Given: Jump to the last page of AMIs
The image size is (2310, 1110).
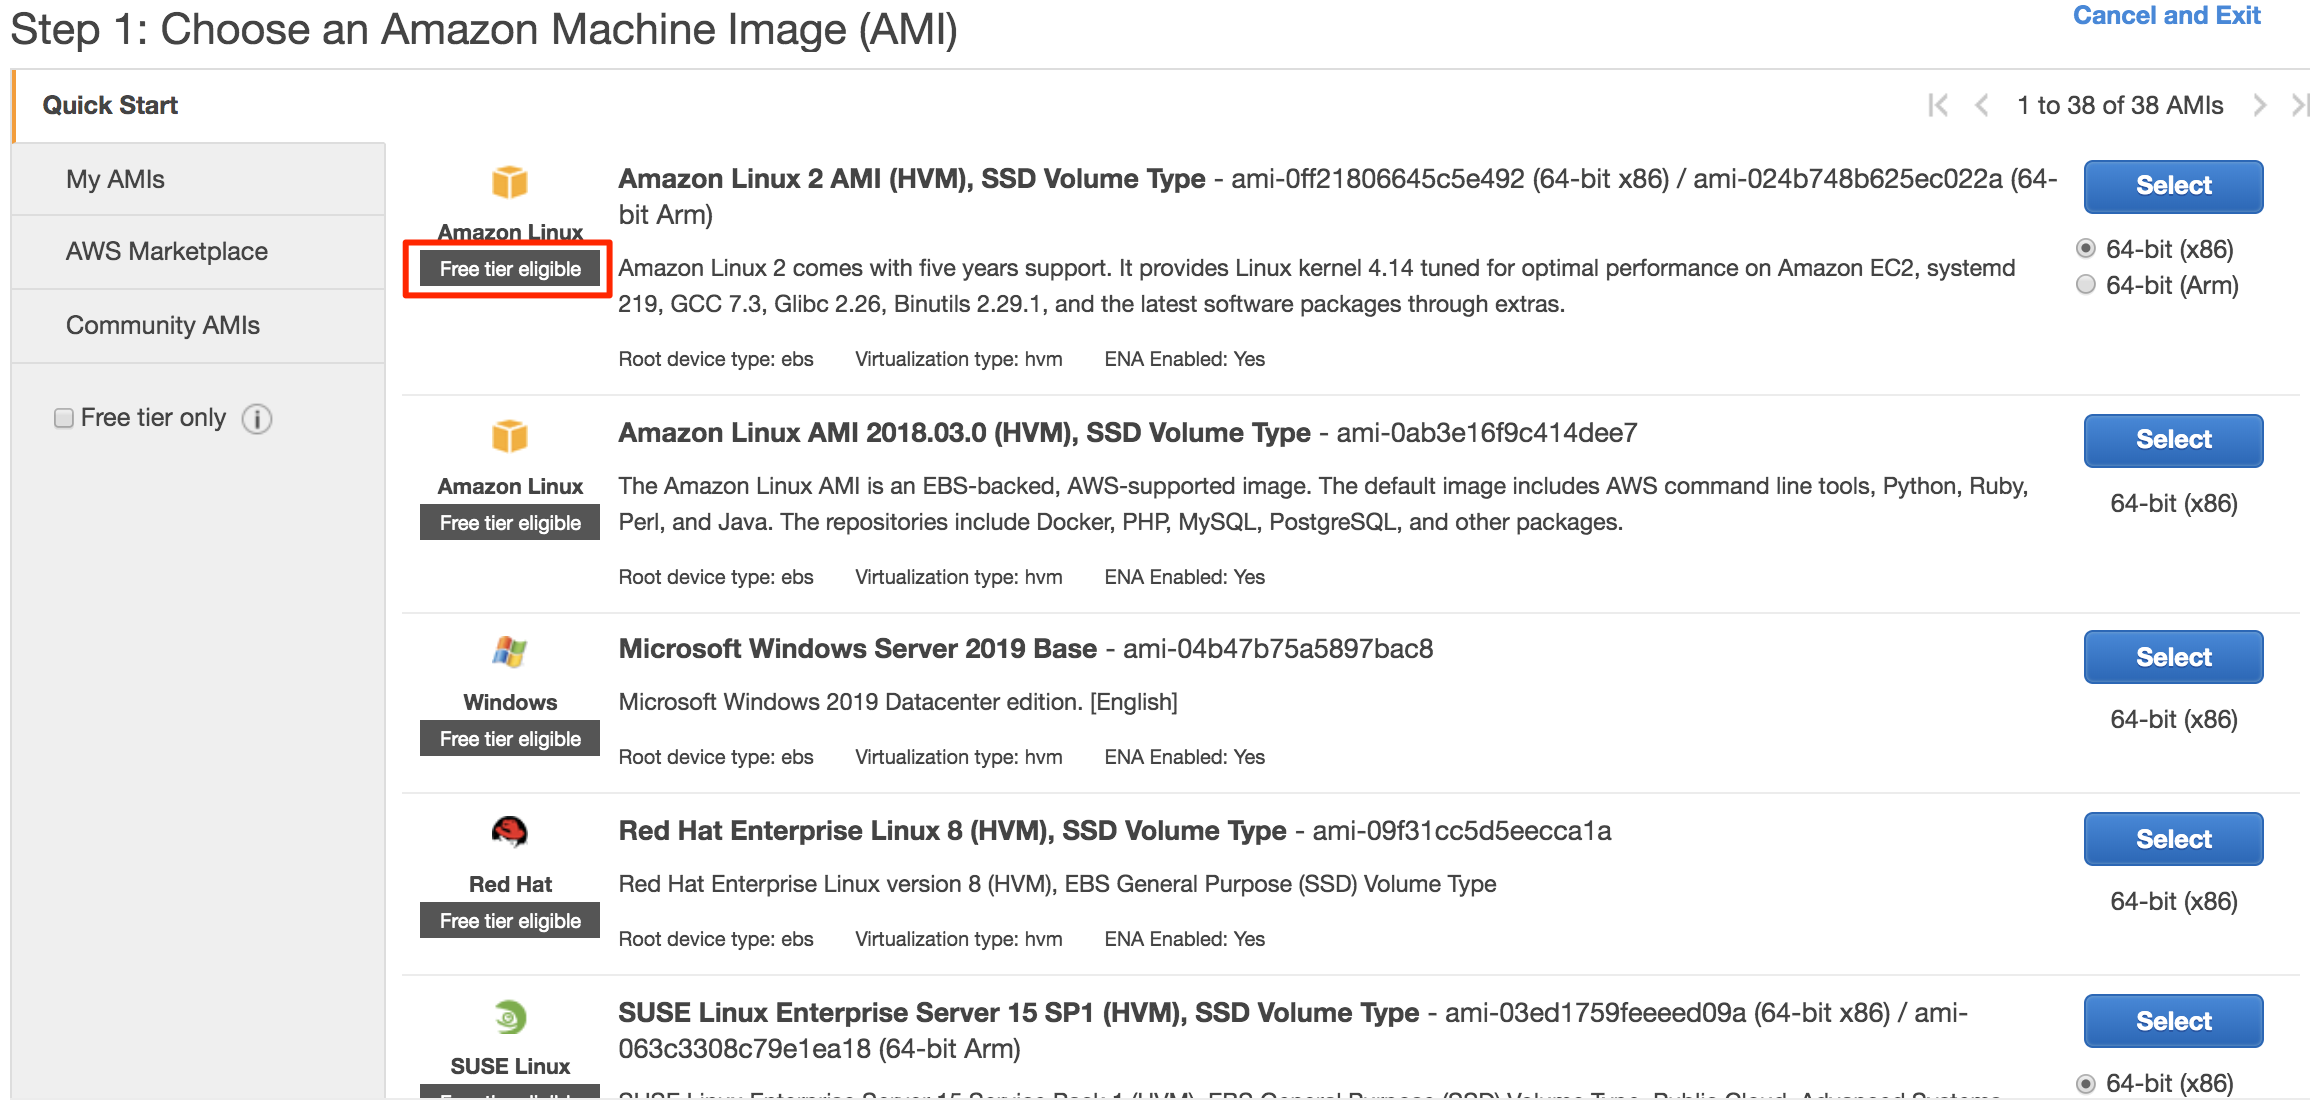Looking at the screenshot, I should pos(2300,105).
